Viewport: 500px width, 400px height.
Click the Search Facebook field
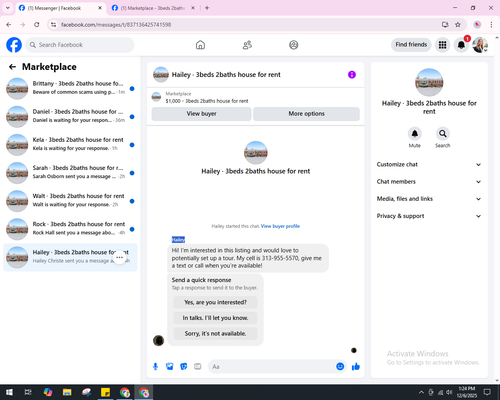pos(80,45)
